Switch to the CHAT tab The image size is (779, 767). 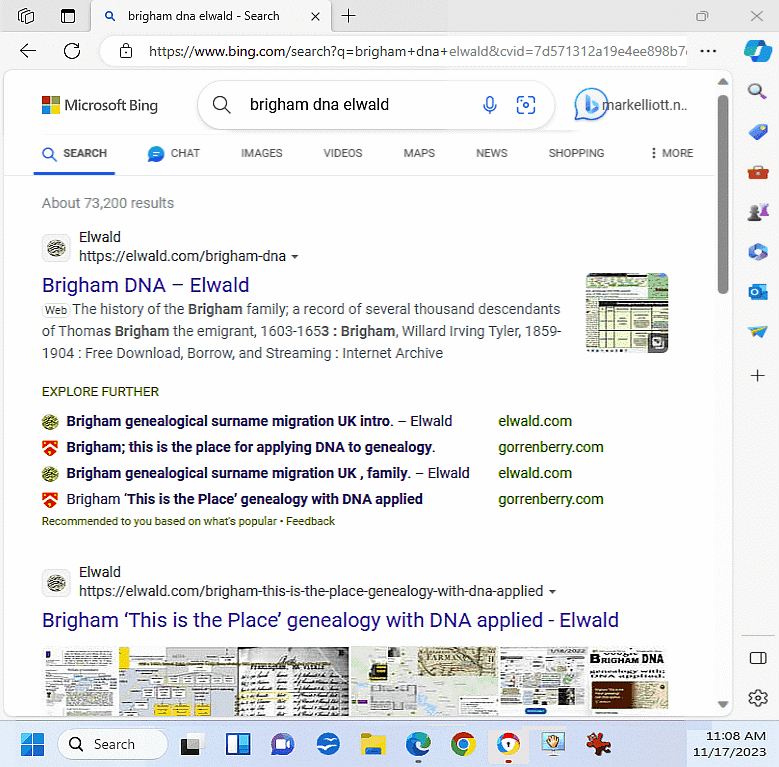(173, 153)
